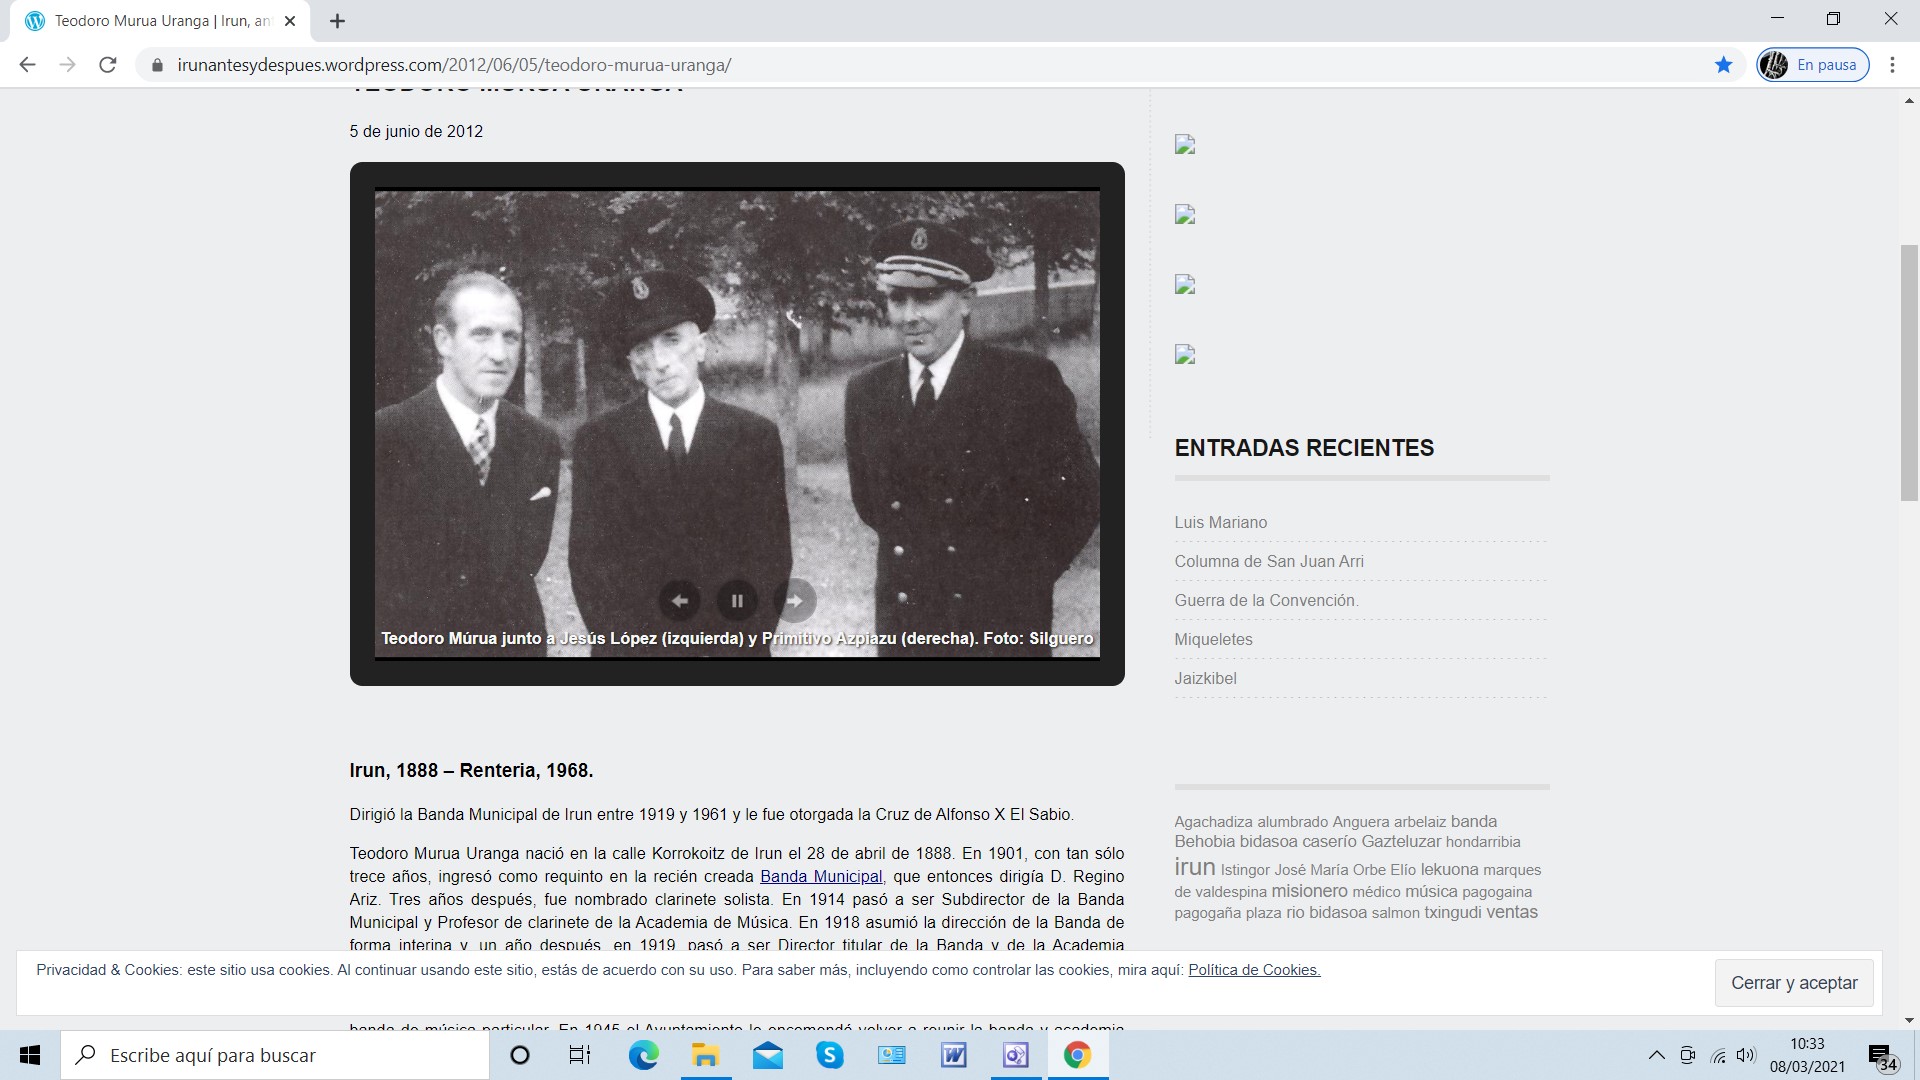The width and height of the screenshot is (1920, 1080).
Task: Close the Teodoro Murua Uranga tab
Action: click(290, 21)
